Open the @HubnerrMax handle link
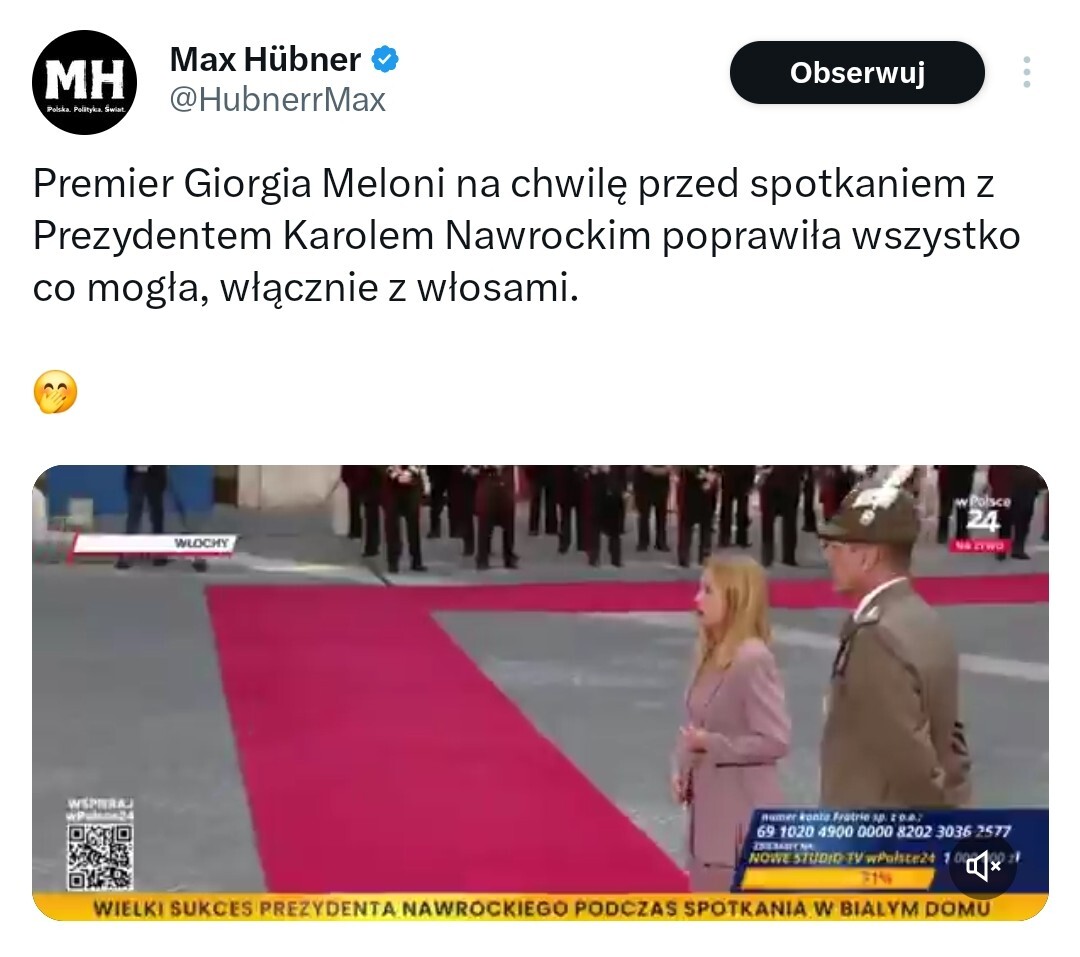 278,100
